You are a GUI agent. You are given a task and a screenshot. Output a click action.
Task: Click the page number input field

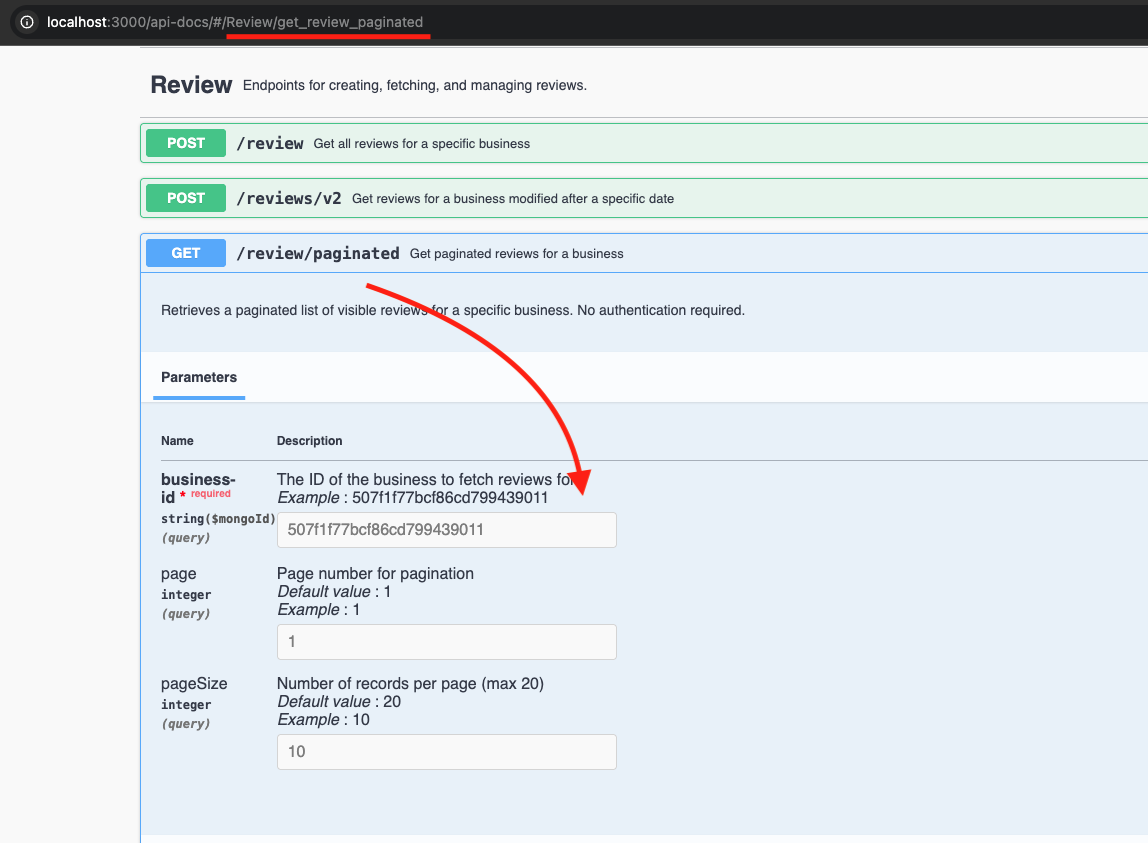(x=446, y=642)
